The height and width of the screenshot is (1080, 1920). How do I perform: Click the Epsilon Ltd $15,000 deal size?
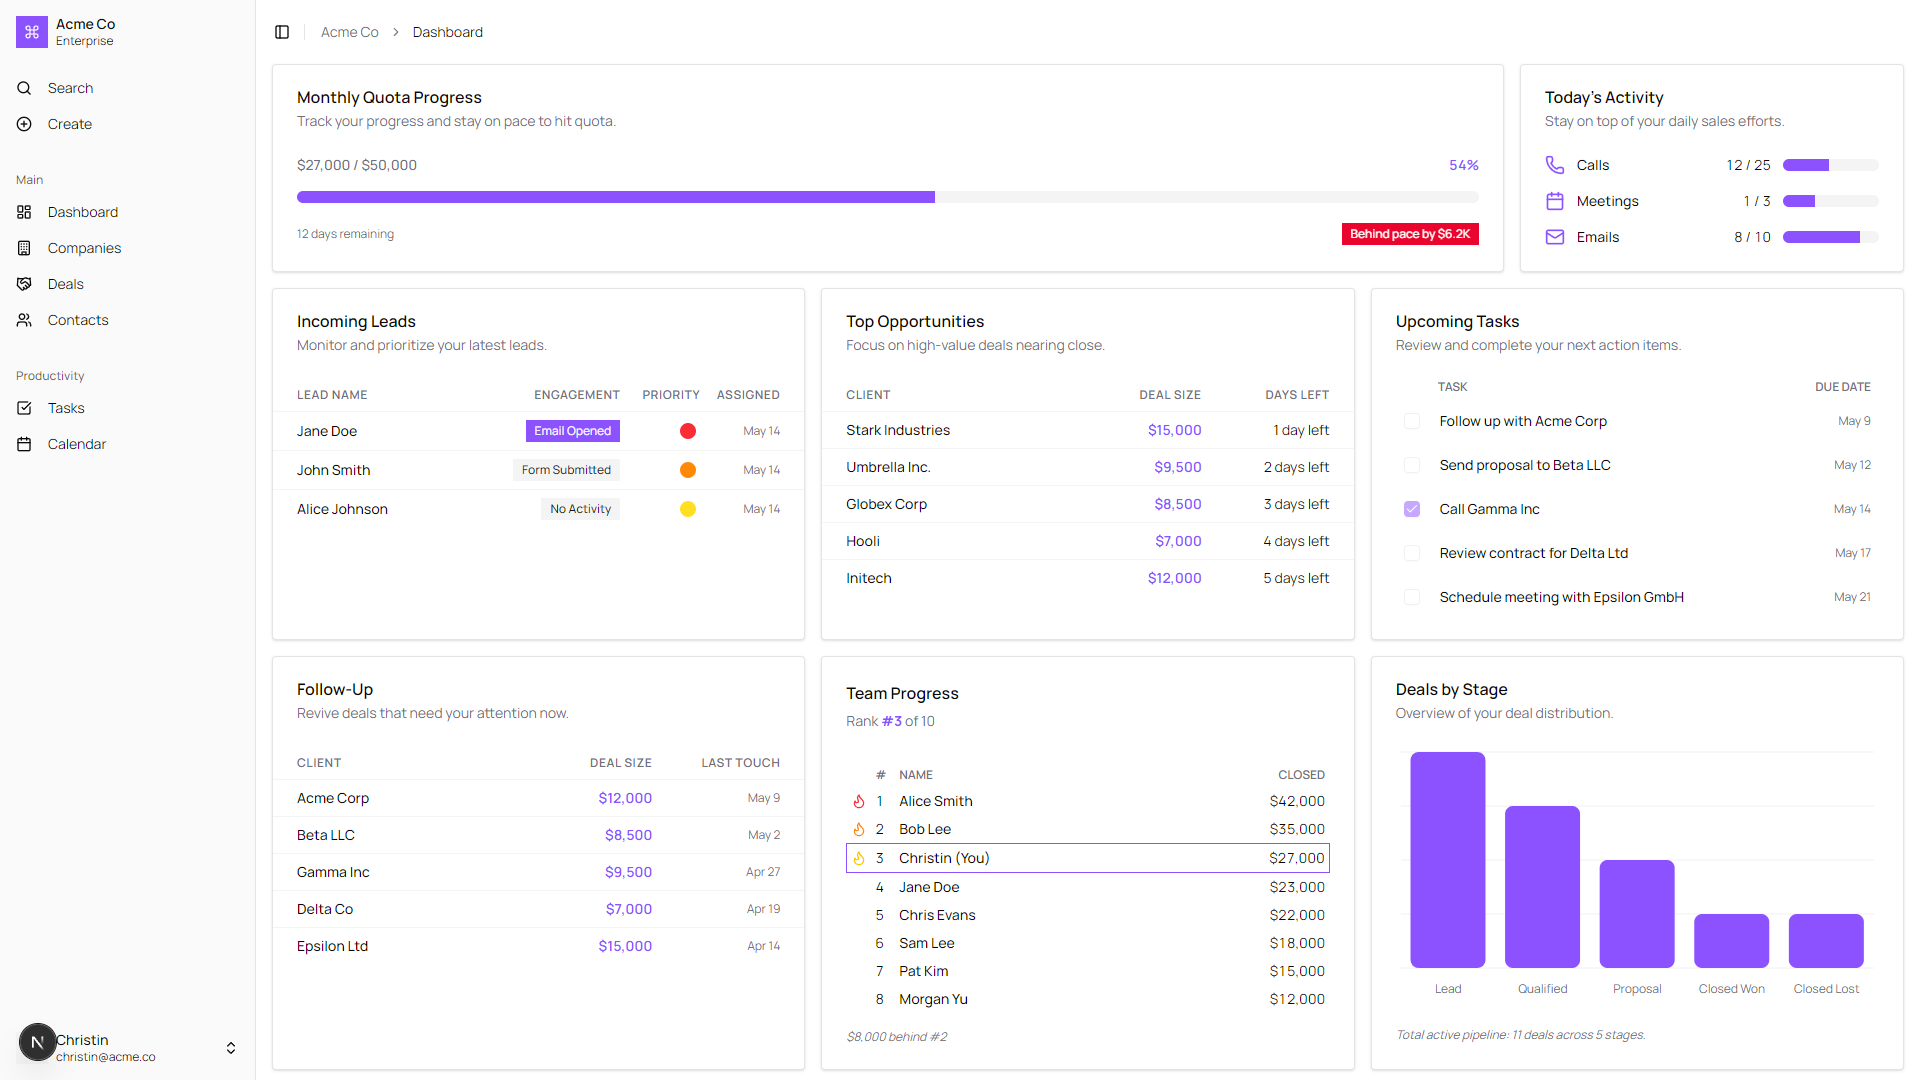click(x=625, y=946)
